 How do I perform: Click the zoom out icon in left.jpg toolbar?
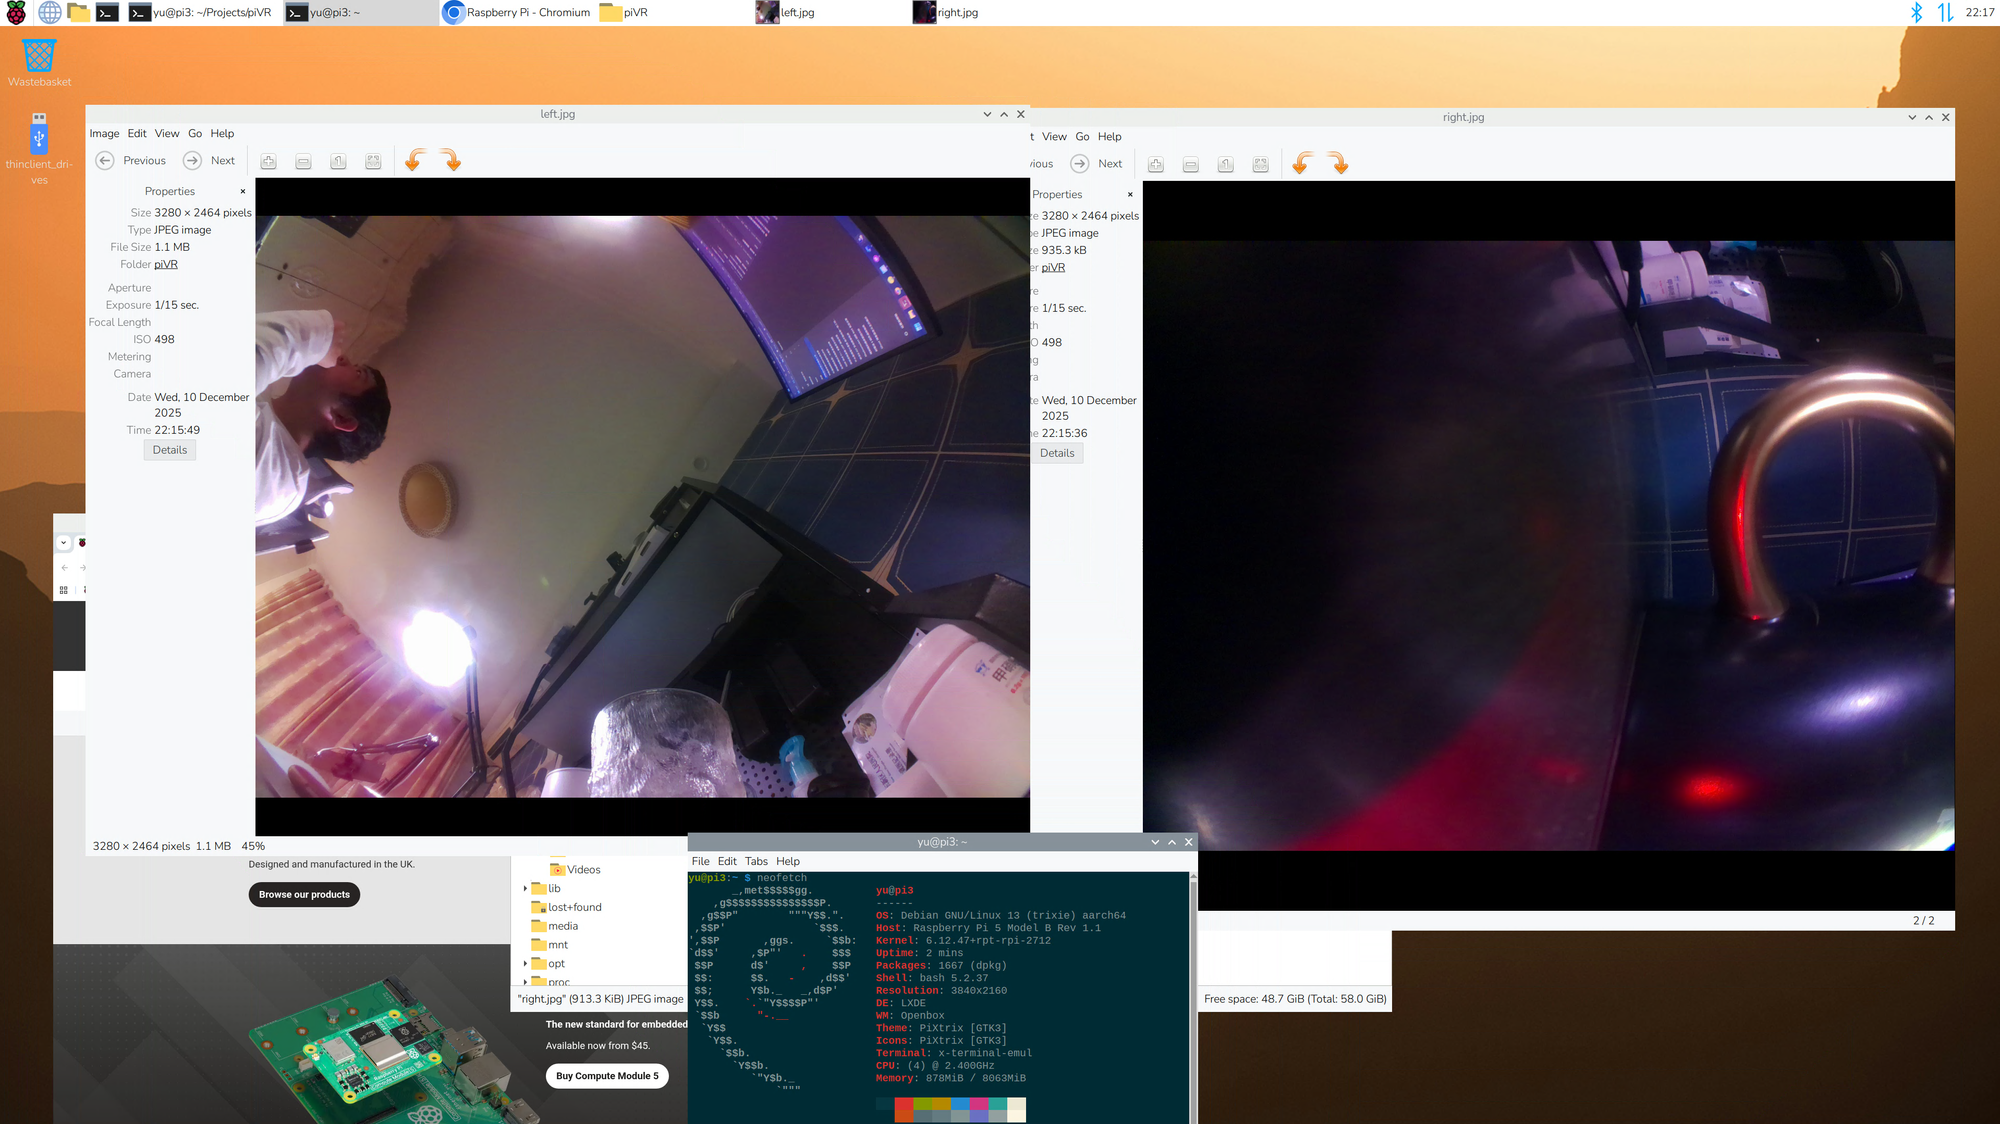point(303,161)
